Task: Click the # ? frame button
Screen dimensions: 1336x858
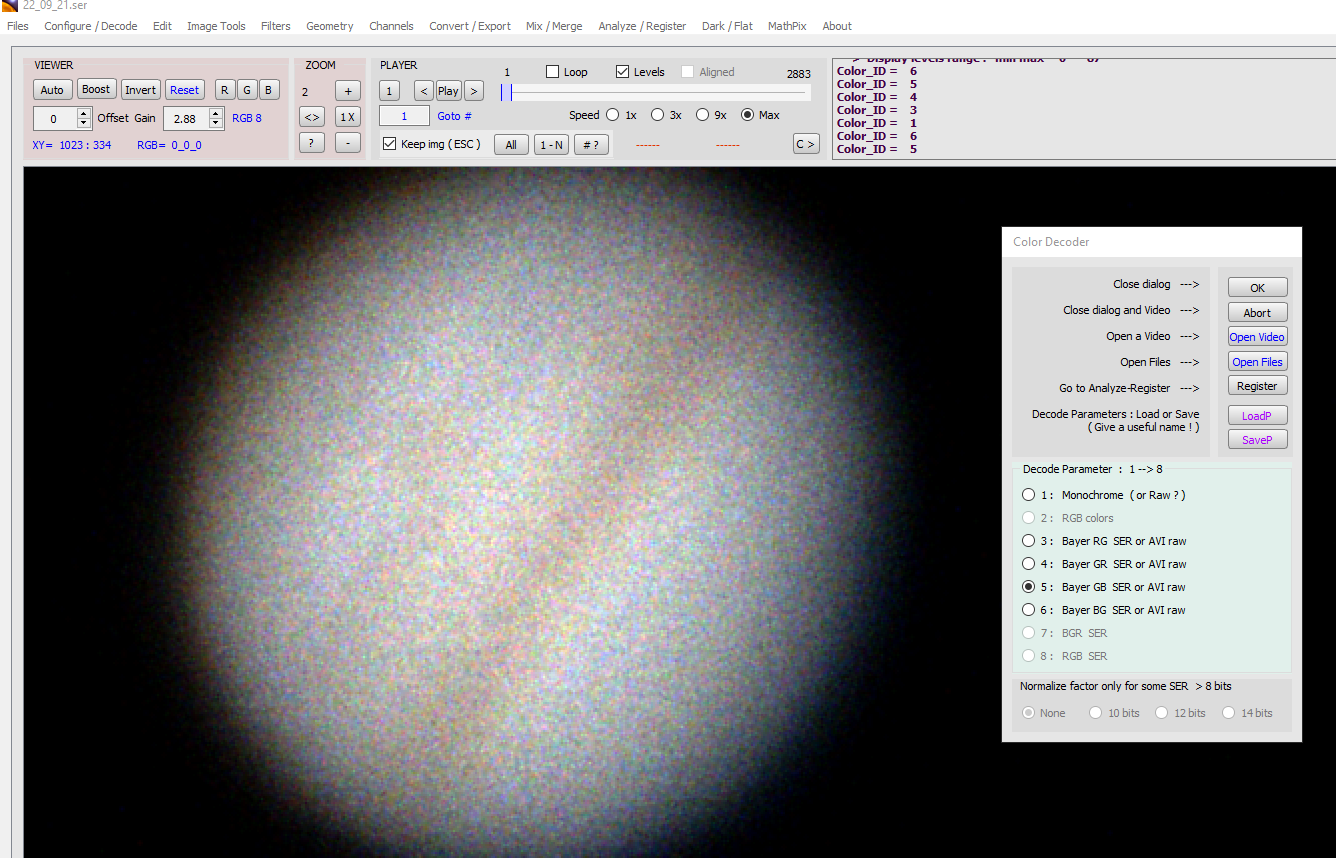Action: pyautogui.click(x=591, y=145)
